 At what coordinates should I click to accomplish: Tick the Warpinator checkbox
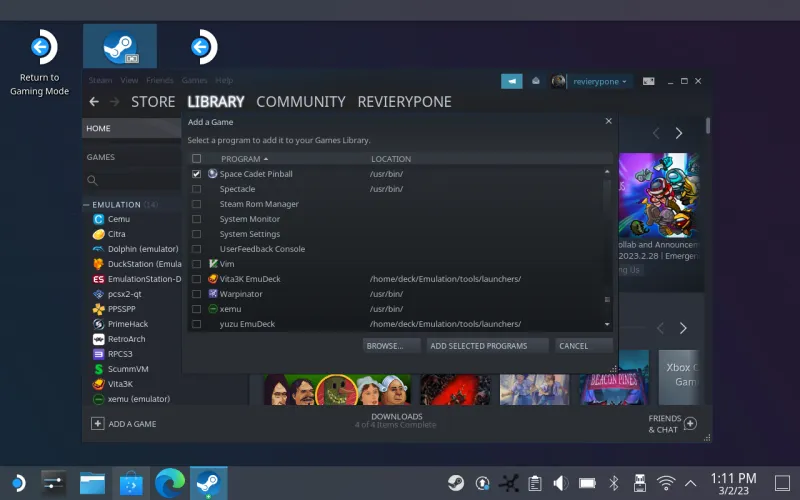click(196, 294)
